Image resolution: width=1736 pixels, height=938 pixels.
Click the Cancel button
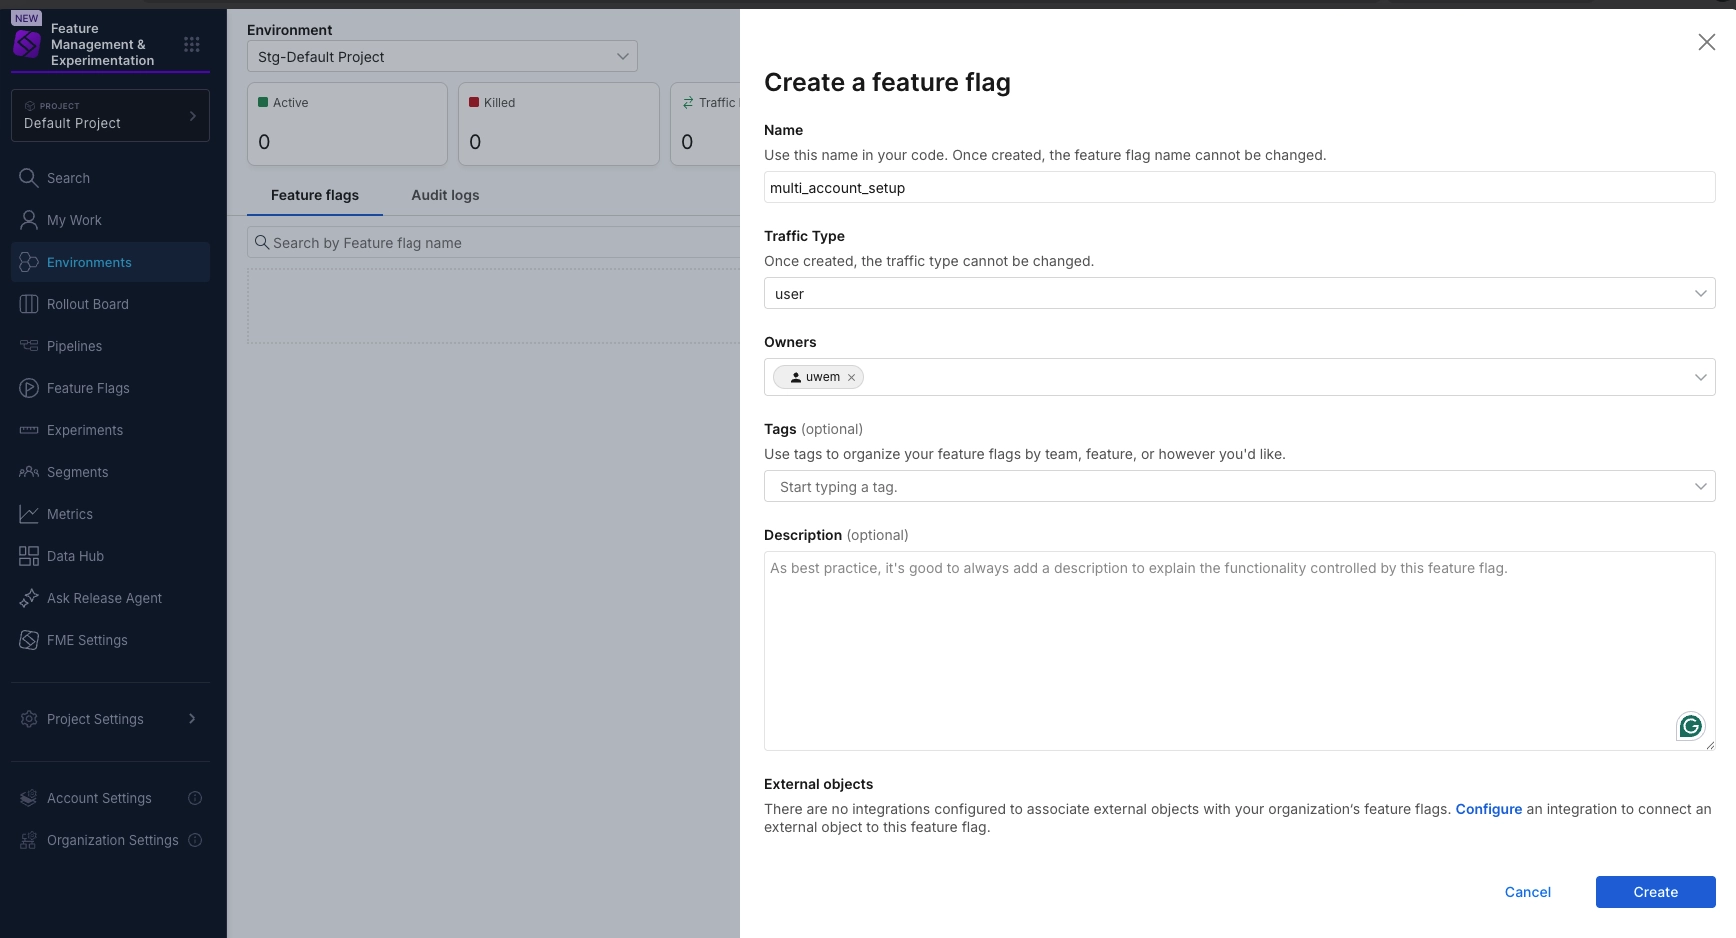tap(1527, 892)
